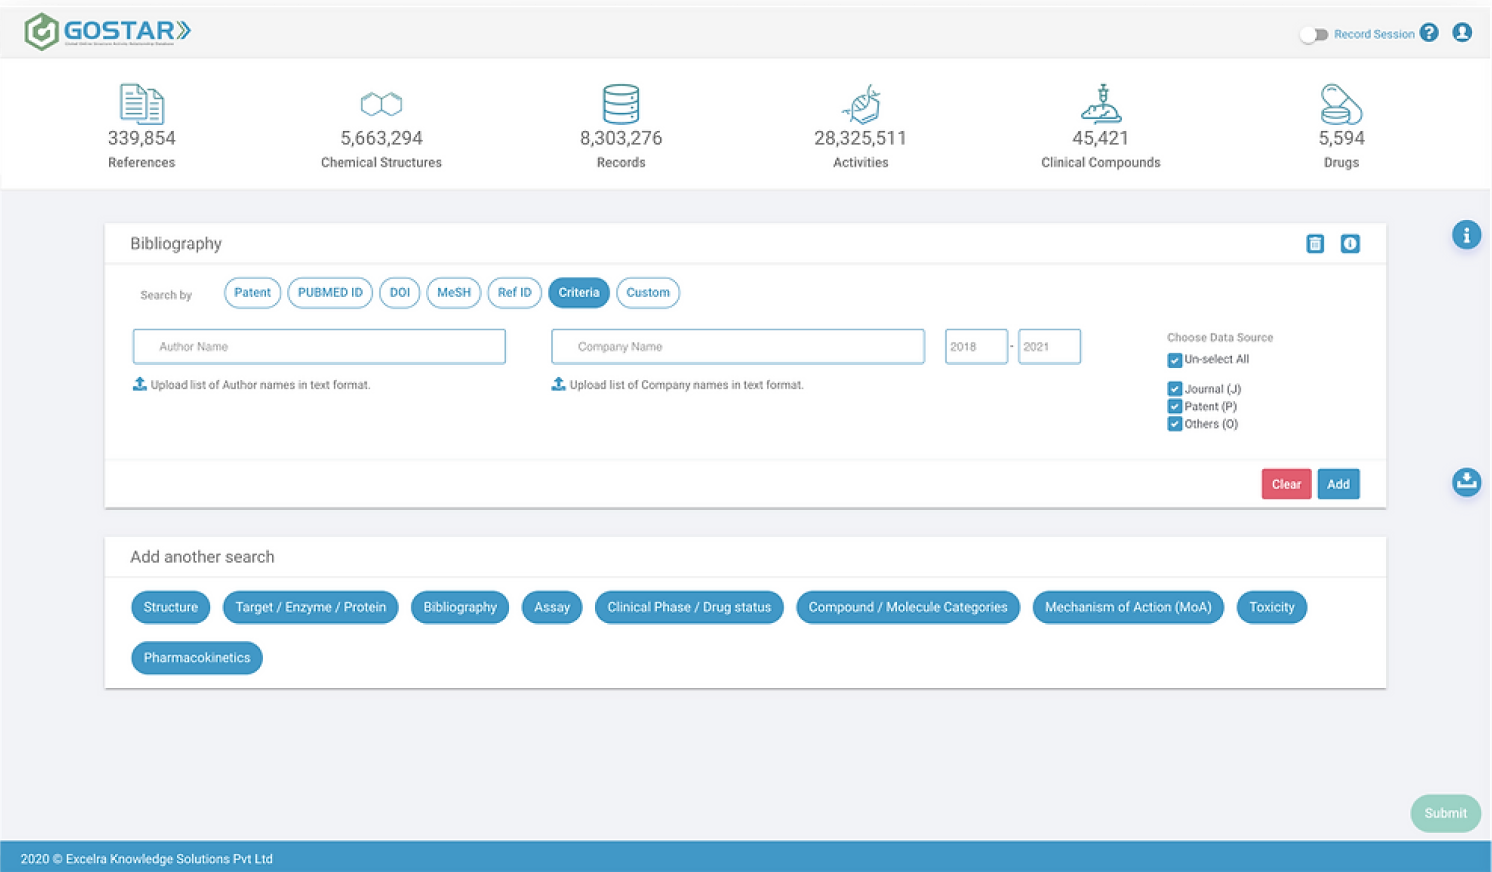Add a Target / Enzyme / Protein search
This screenshot has height=872, width=1492.
tap(311, 607)
